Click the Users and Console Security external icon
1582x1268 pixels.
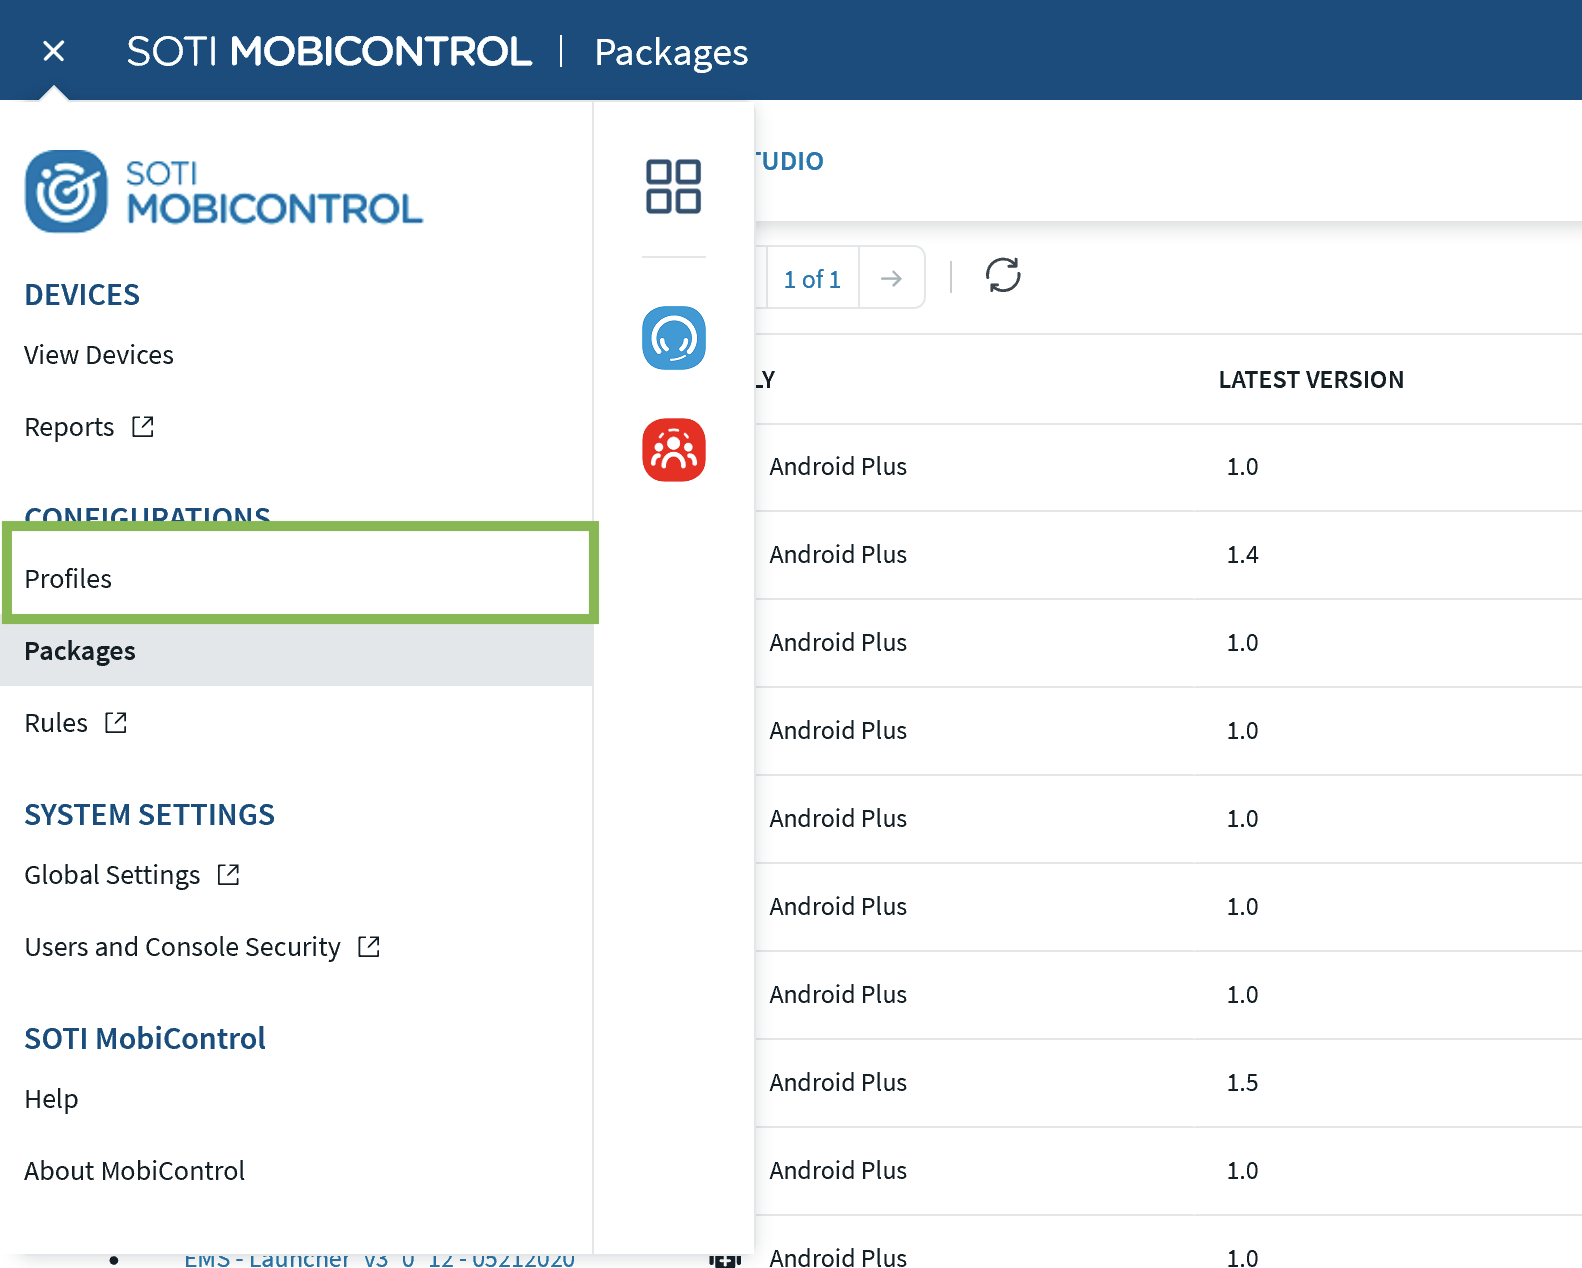tap(369, 946)
